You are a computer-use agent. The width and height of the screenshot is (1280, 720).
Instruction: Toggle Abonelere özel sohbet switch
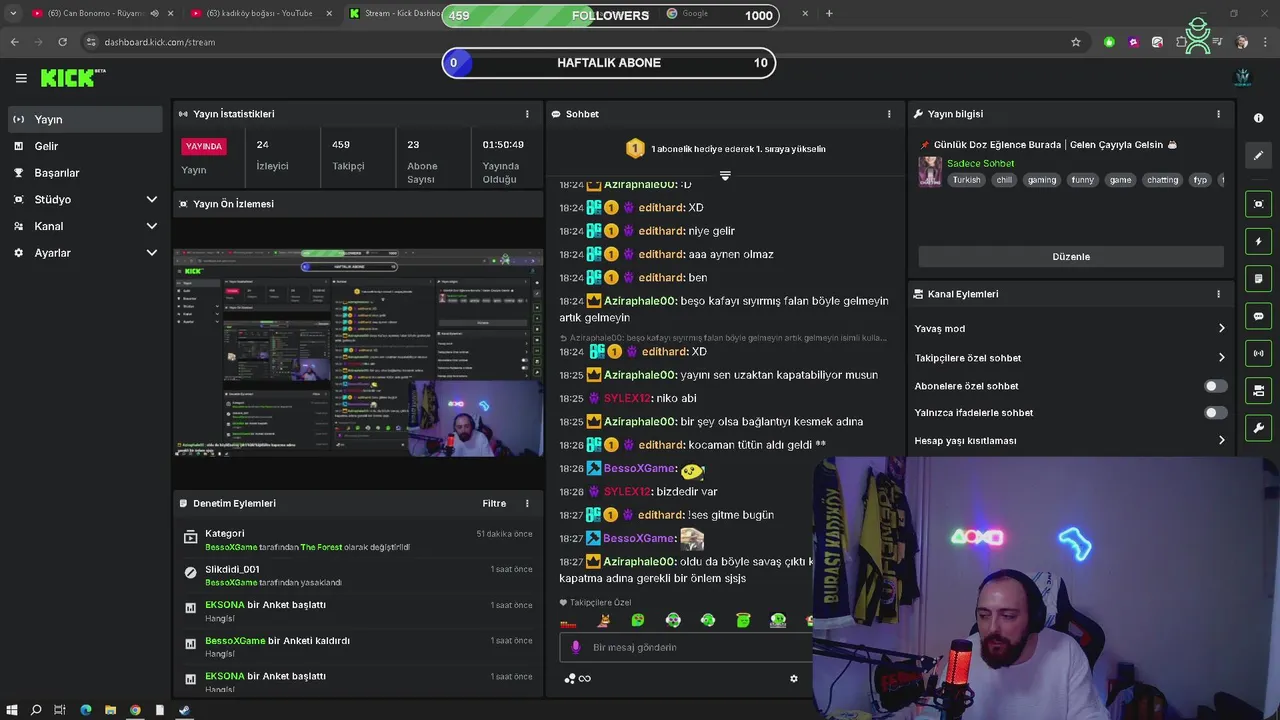click(1215, 386)
